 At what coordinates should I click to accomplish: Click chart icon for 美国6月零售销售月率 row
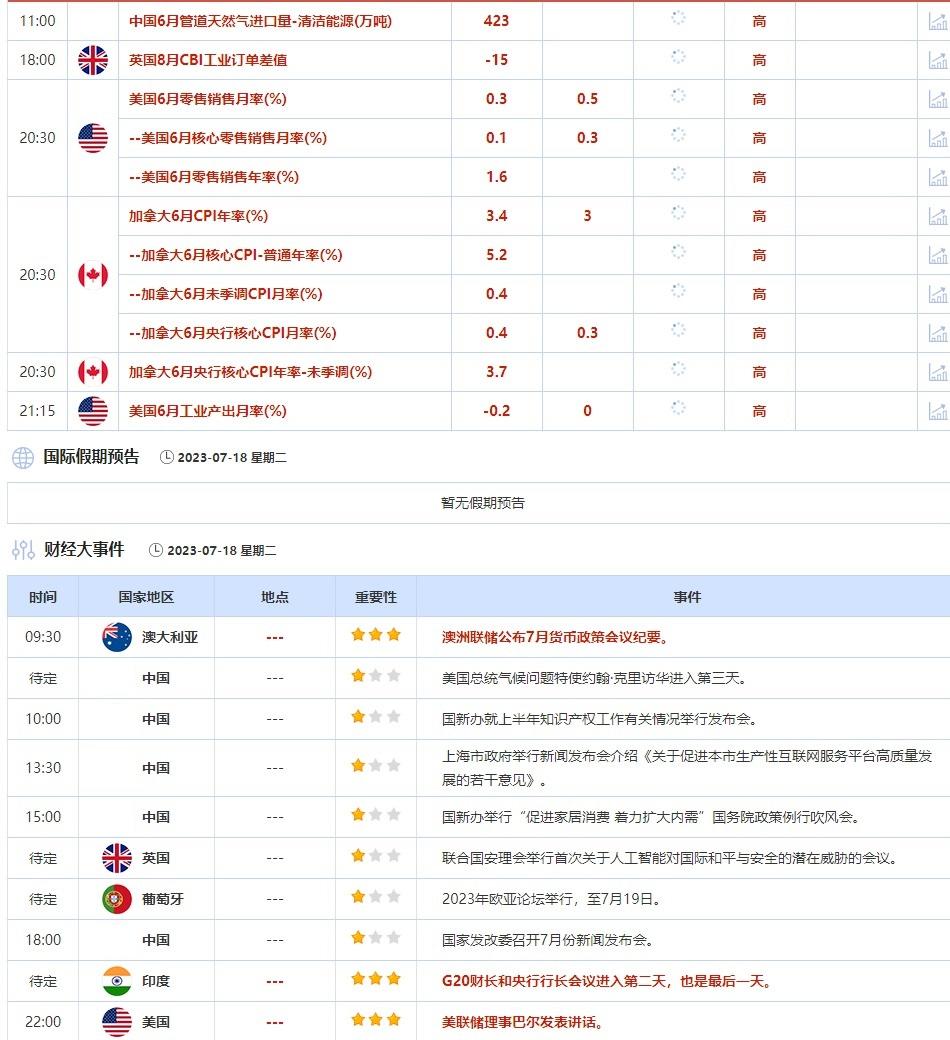coord(937,99)
